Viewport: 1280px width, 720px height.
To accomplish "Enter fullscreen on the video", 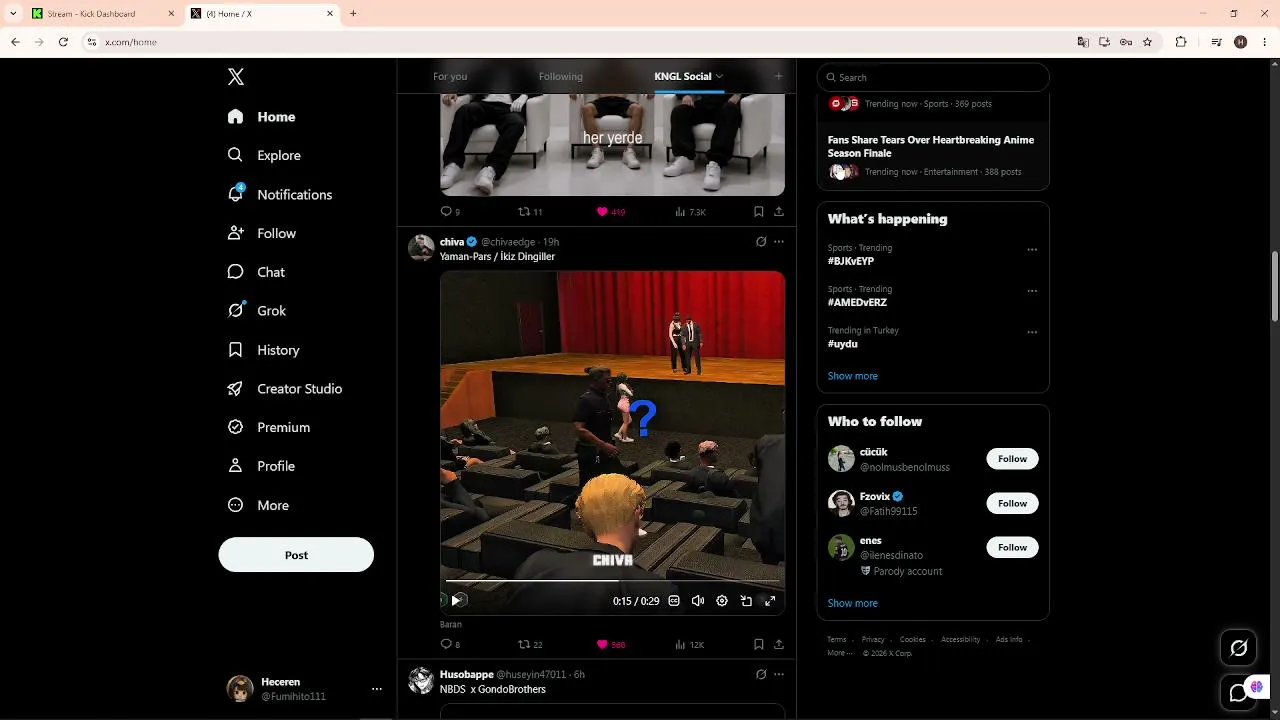I will 770,601.
